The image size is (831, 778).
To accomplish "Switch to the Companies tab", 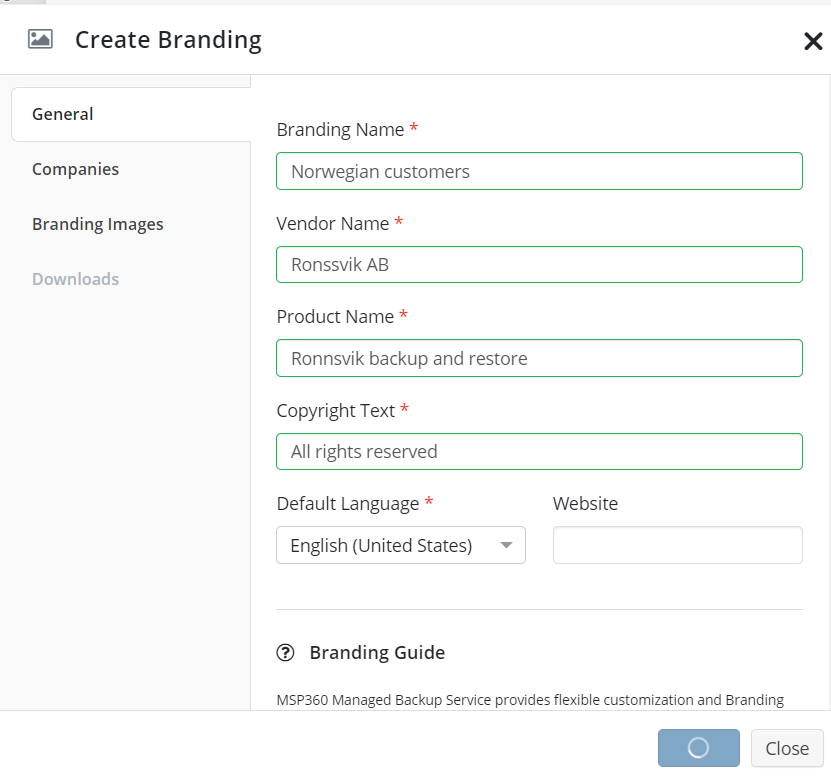I will pyautogui.click(x=75, y=169).
